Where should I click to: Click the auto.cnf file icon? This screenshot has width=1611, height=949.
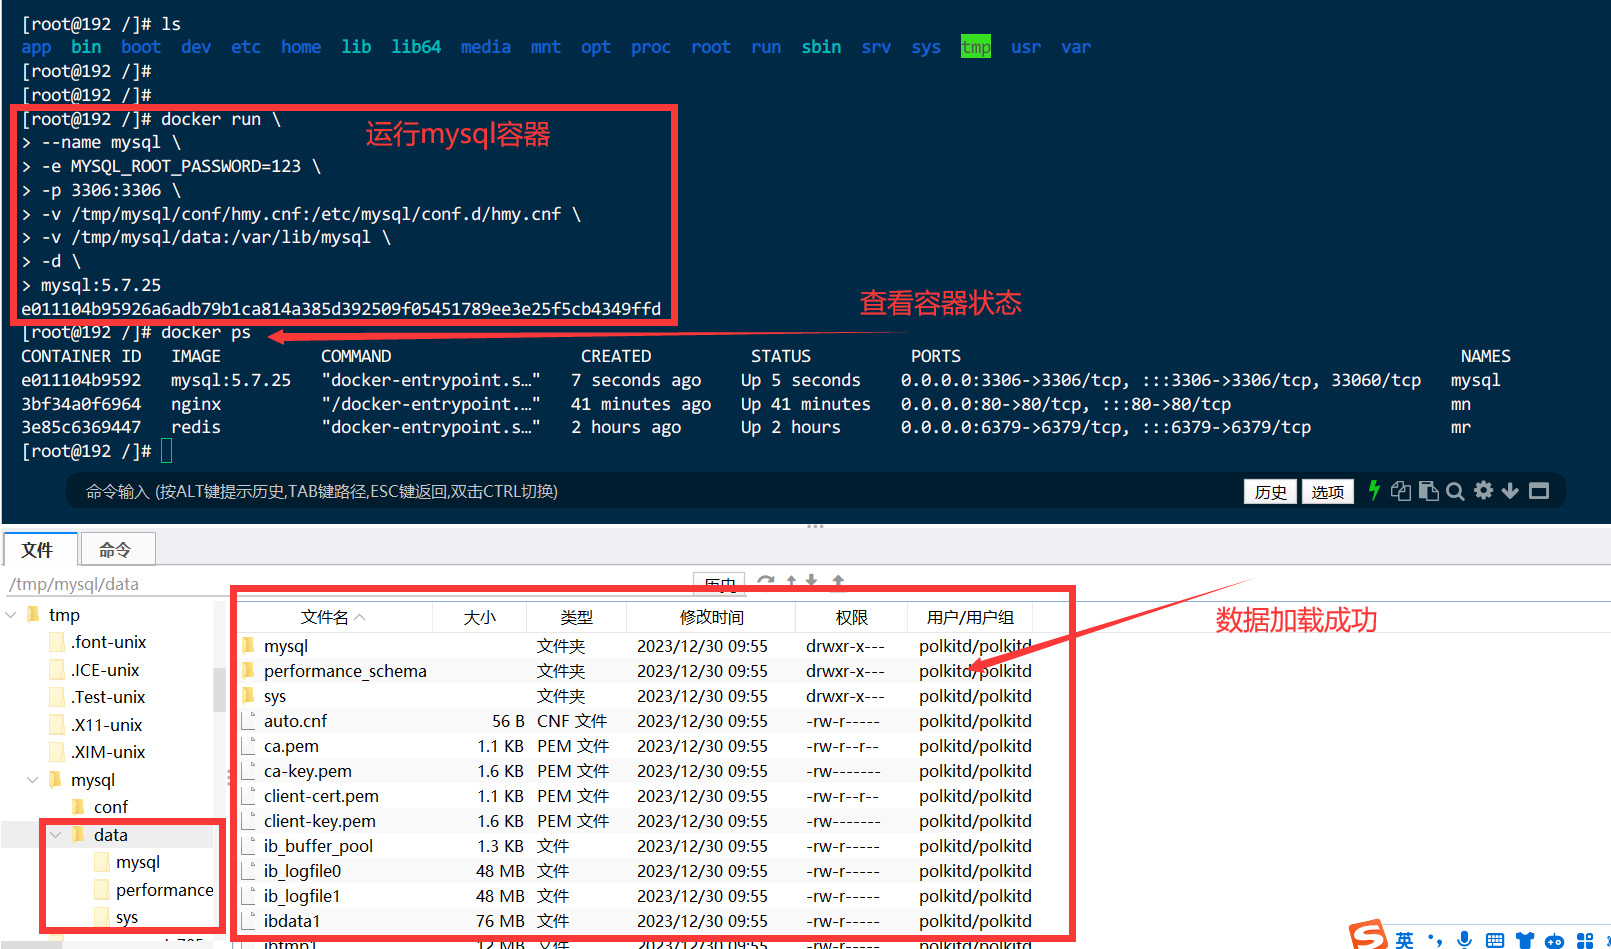(x=248, y=721)
